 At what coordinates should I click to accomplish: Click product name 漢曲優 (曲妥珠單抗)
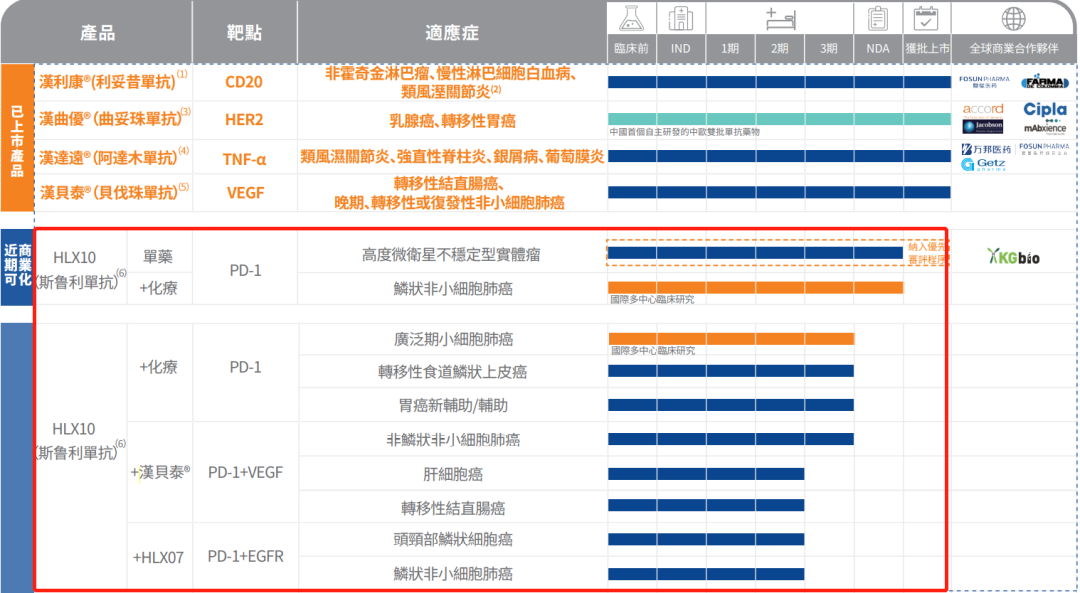tap(114, 118)
